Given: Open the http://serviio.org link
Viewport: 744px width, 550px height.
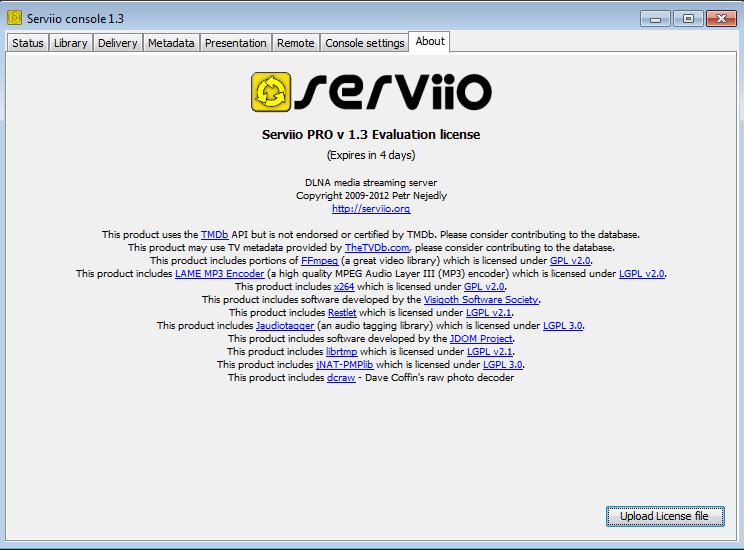Looking at the screenshot, I should [x=371, y=208].
